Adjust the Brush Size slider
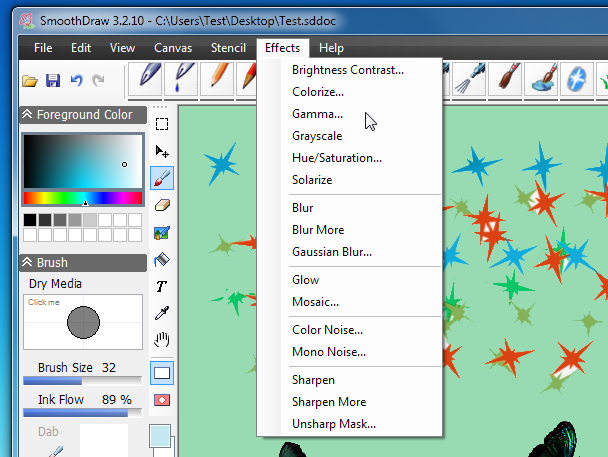The height and width of the screenshot is (457, 608). (83, 381)
